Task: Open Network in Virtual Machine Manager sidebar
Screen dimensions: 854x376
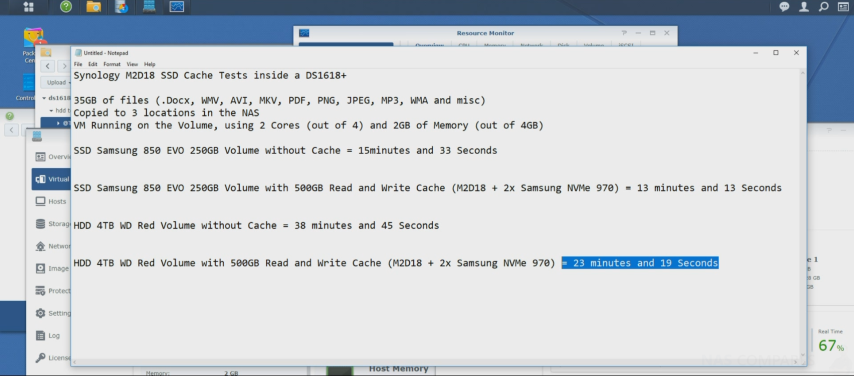Action: click(52, 246)
